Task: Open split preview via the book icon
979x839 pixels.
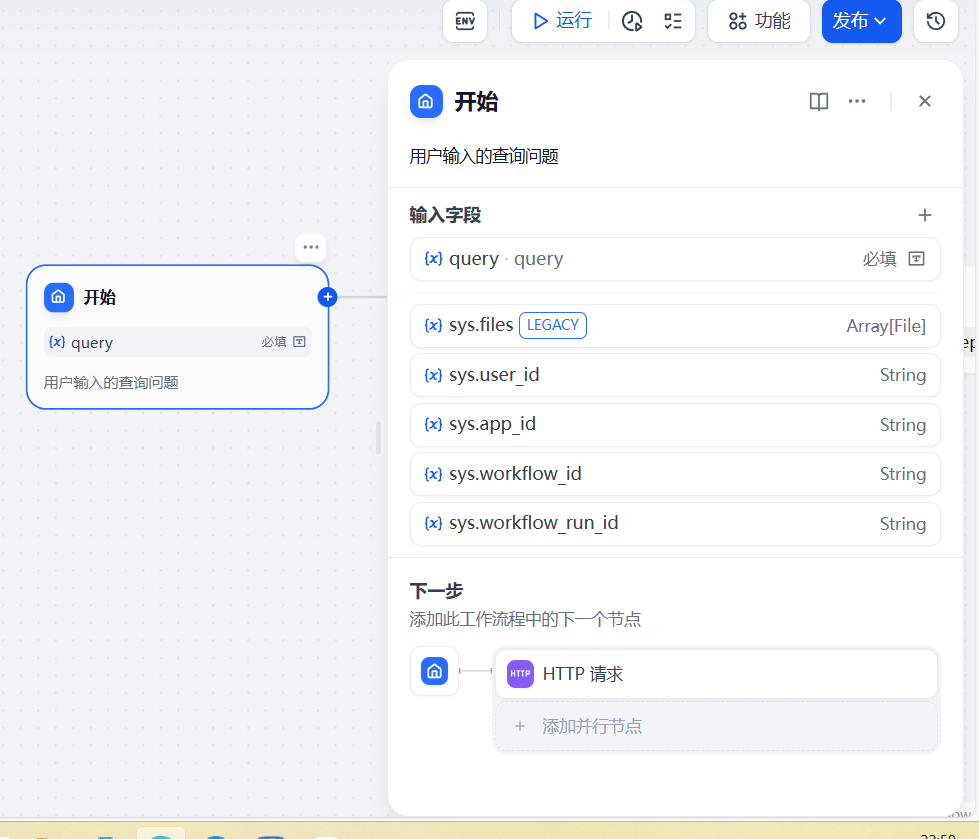Action: coord(818,101)
